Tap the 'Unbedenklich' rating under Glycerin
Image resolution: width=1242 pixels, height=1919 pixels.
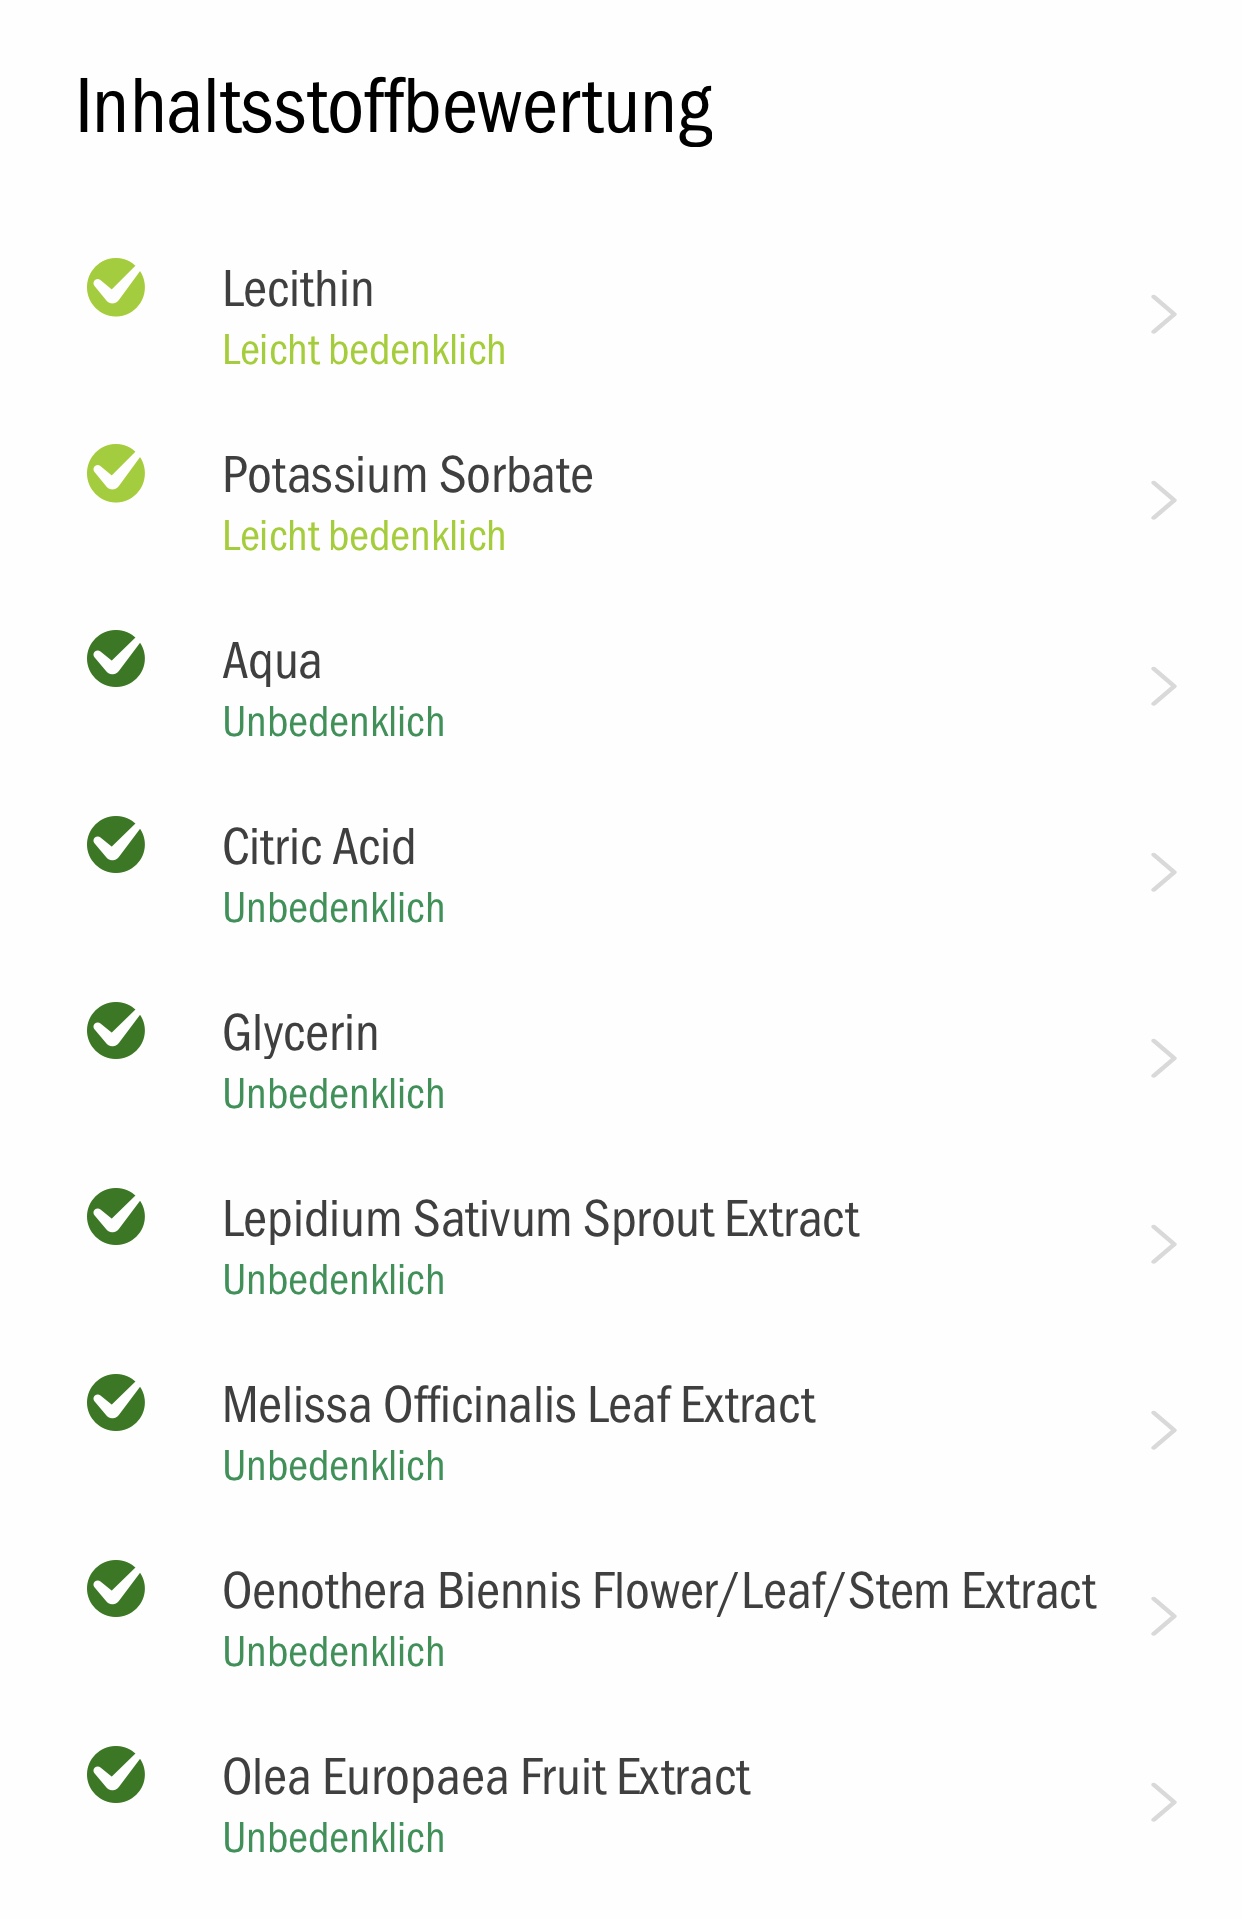coord(333,1094)
